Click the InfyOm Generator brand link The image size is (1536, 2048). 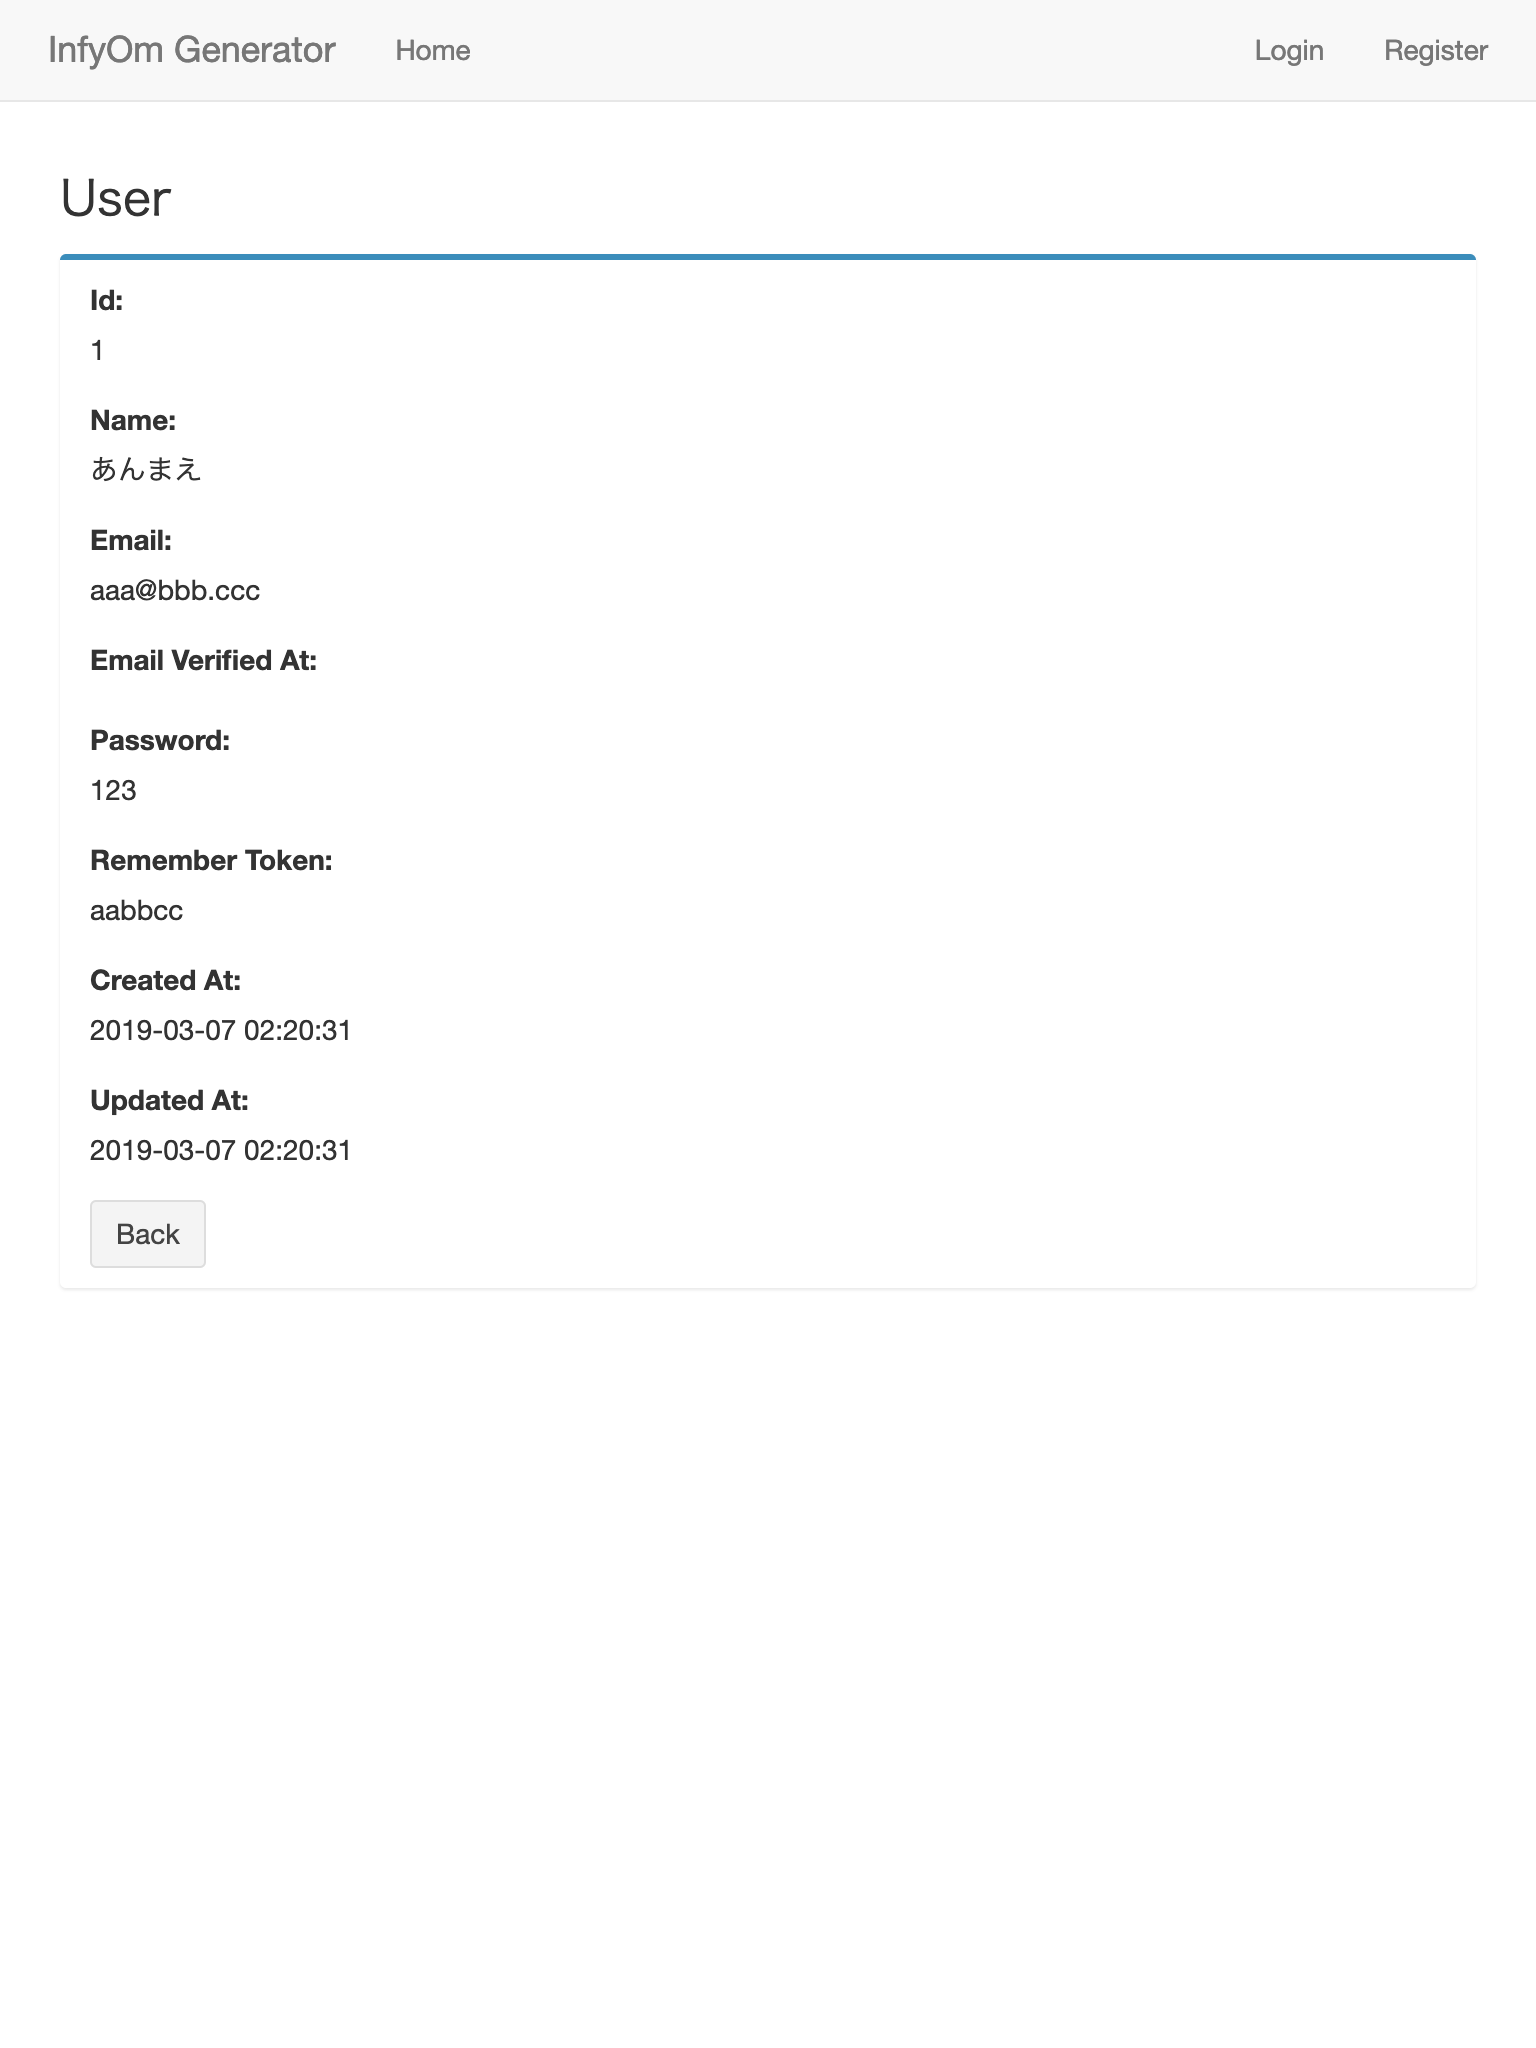[191, 50]
